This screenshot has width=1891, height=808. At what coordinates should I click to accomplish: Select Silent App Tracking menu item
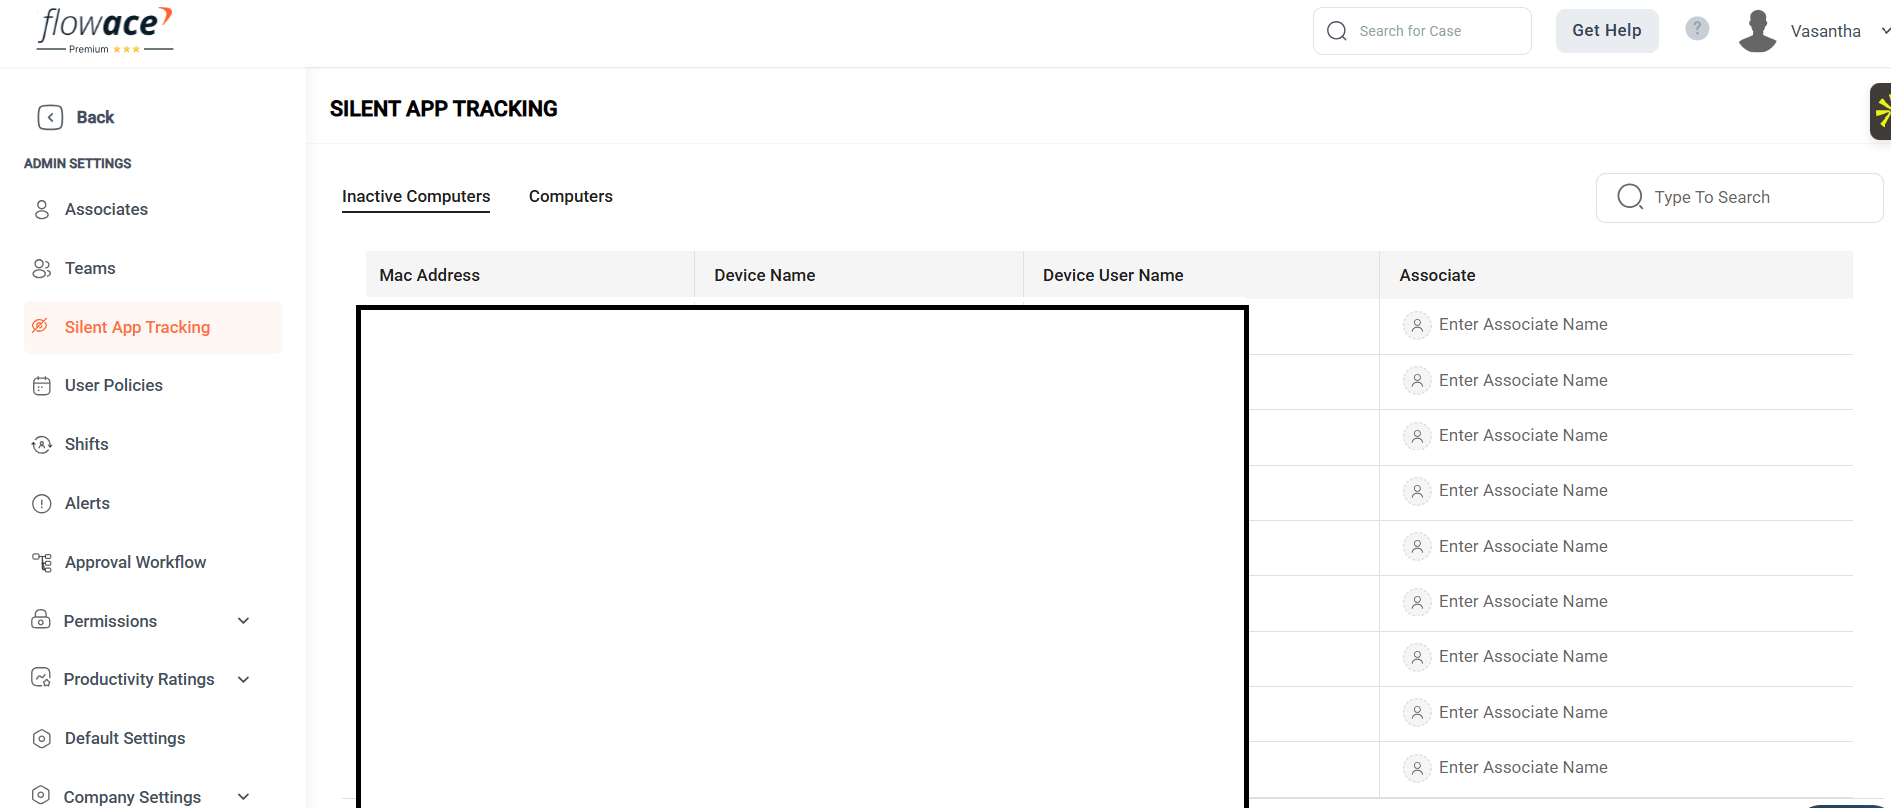[x=137, y=327]
